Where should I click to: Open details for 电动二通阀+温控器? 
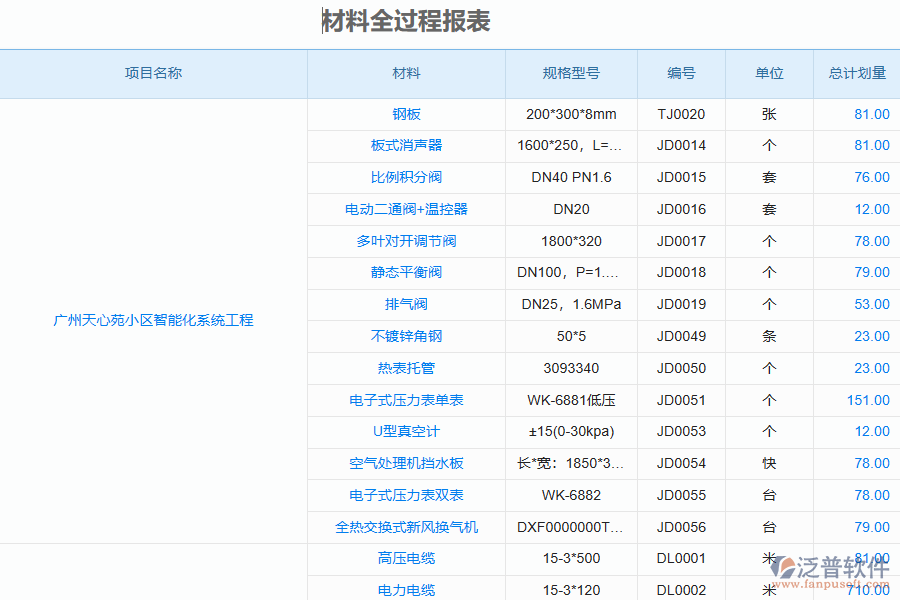coord(404,209)
